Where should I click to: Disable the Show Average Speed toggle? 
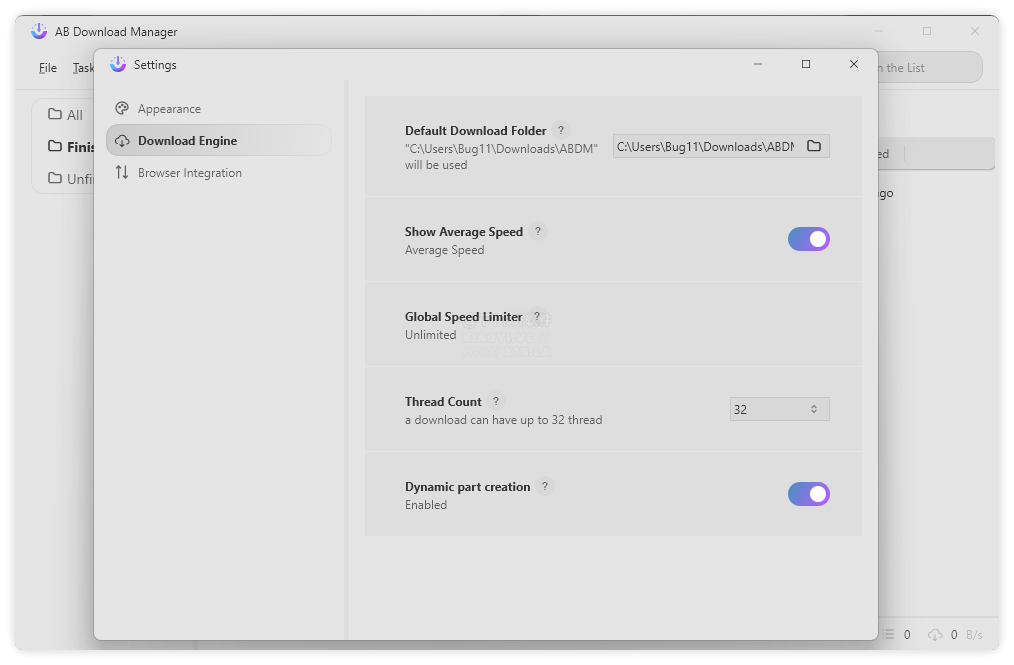808,239
